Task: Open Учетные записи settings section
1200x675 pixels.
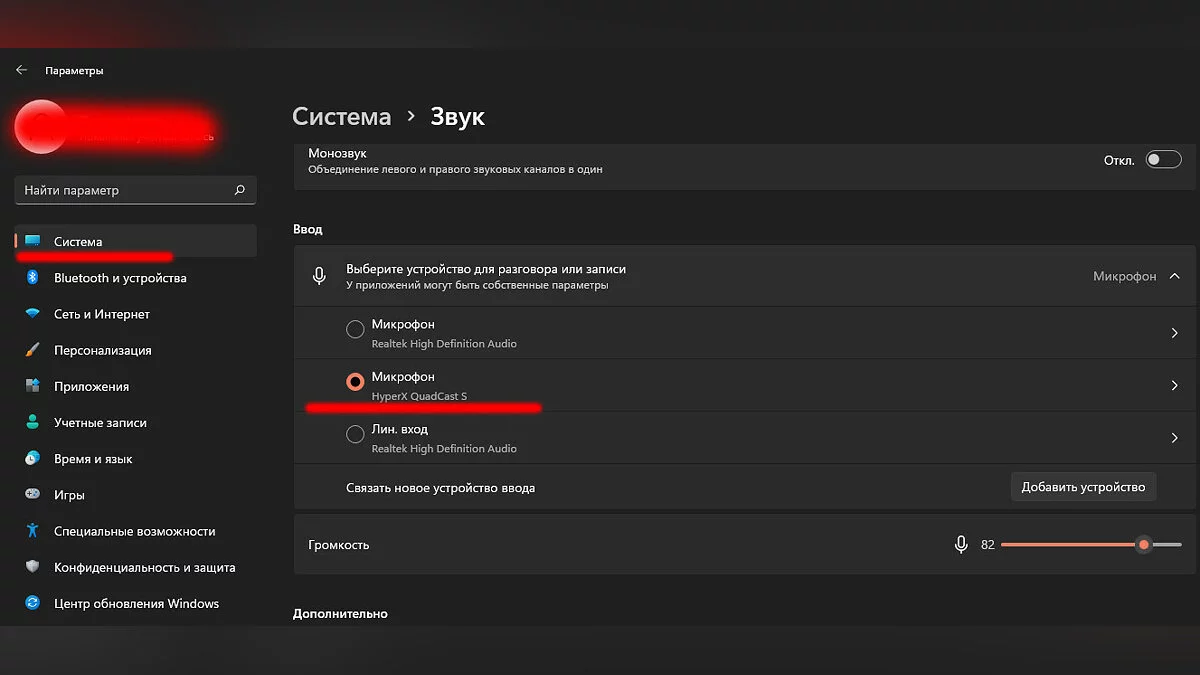Action: click(x=100, y=423)
